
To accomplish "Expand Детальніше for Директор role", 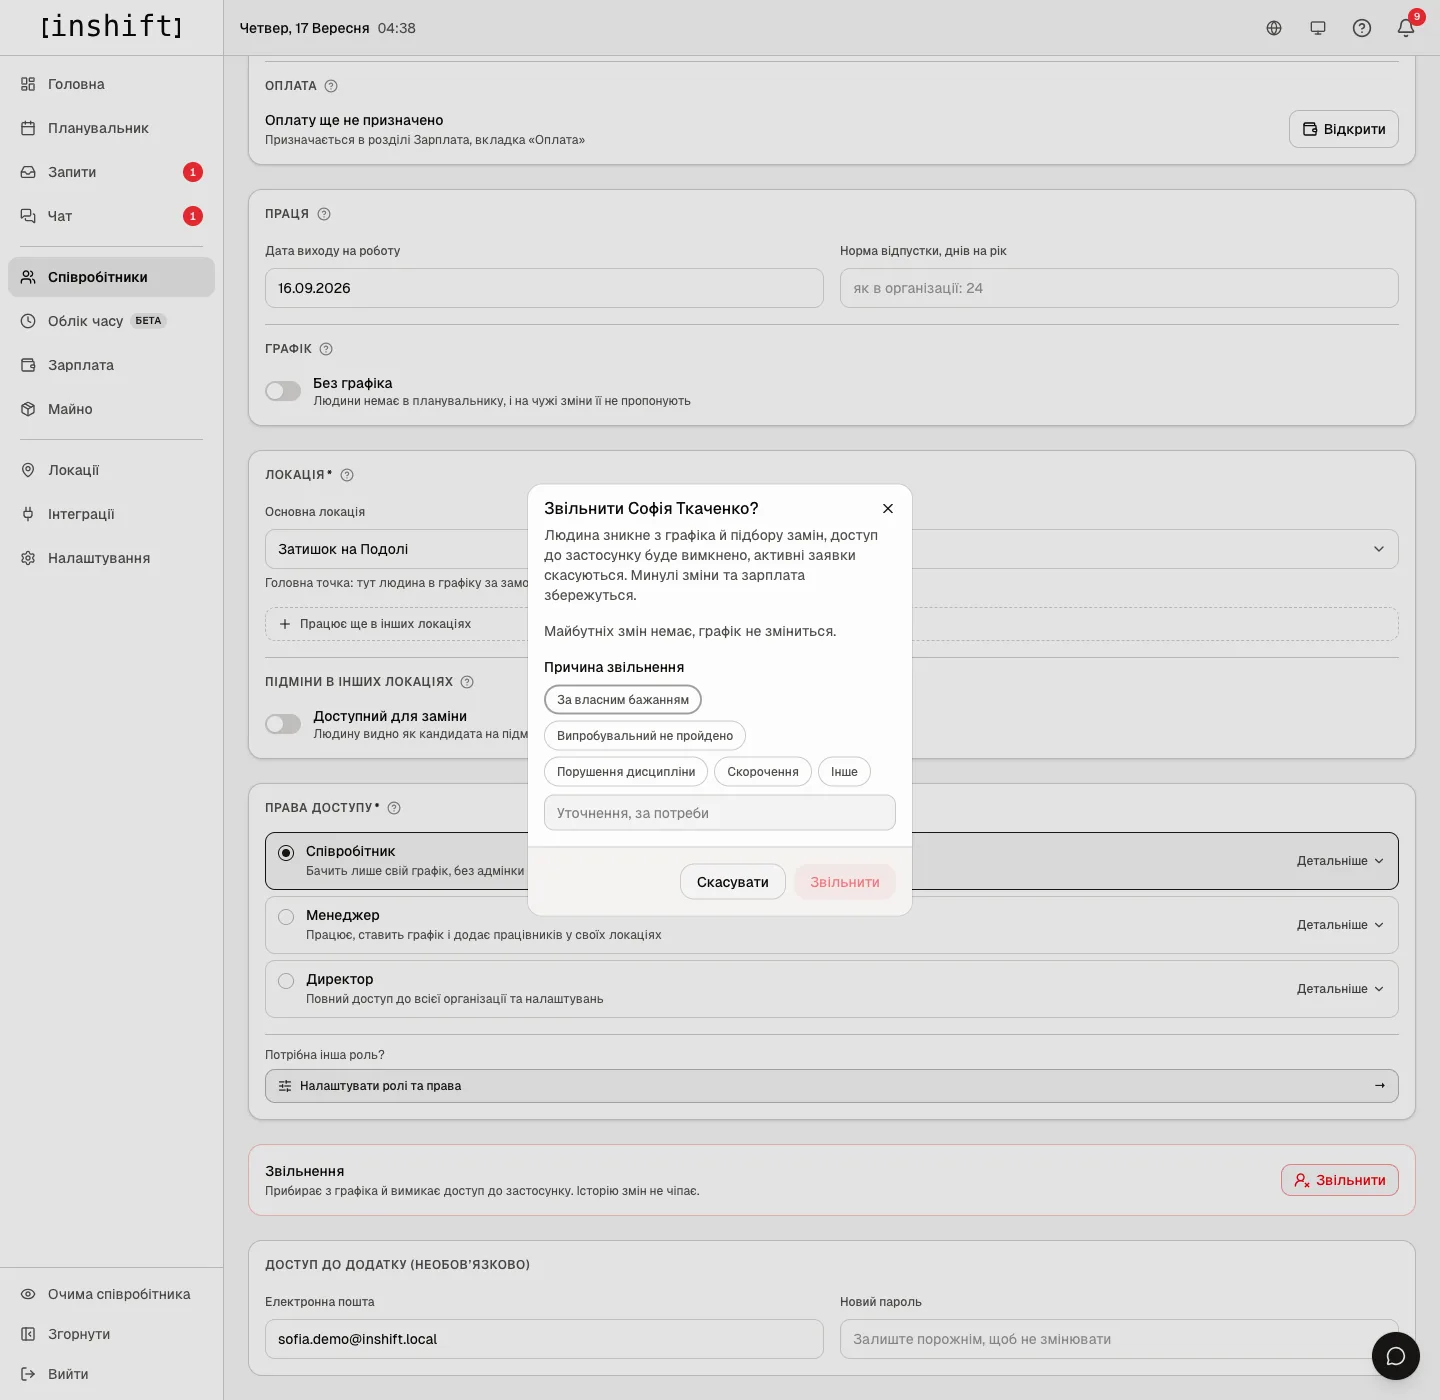I will click(x=1340, y=989).
